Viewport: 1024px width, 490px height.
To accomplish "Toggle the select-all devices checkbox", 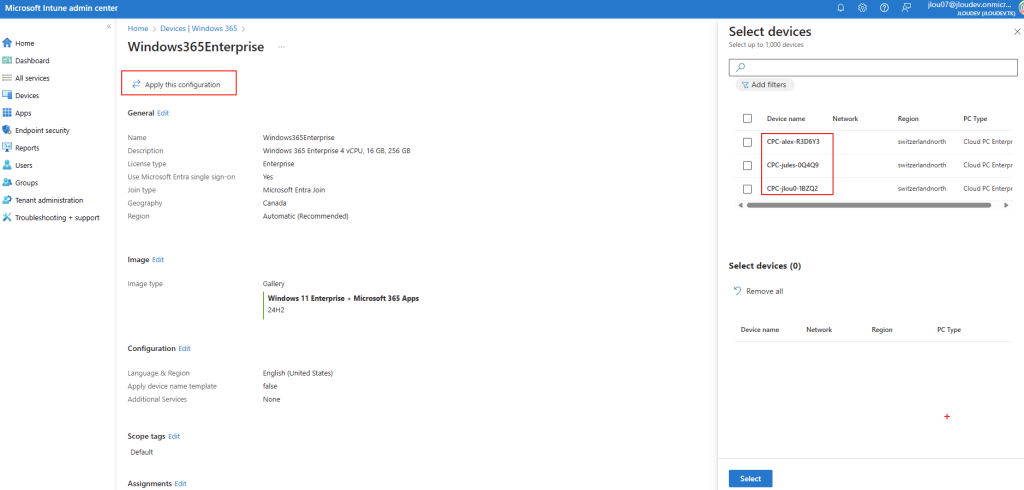I will [747, 118].
